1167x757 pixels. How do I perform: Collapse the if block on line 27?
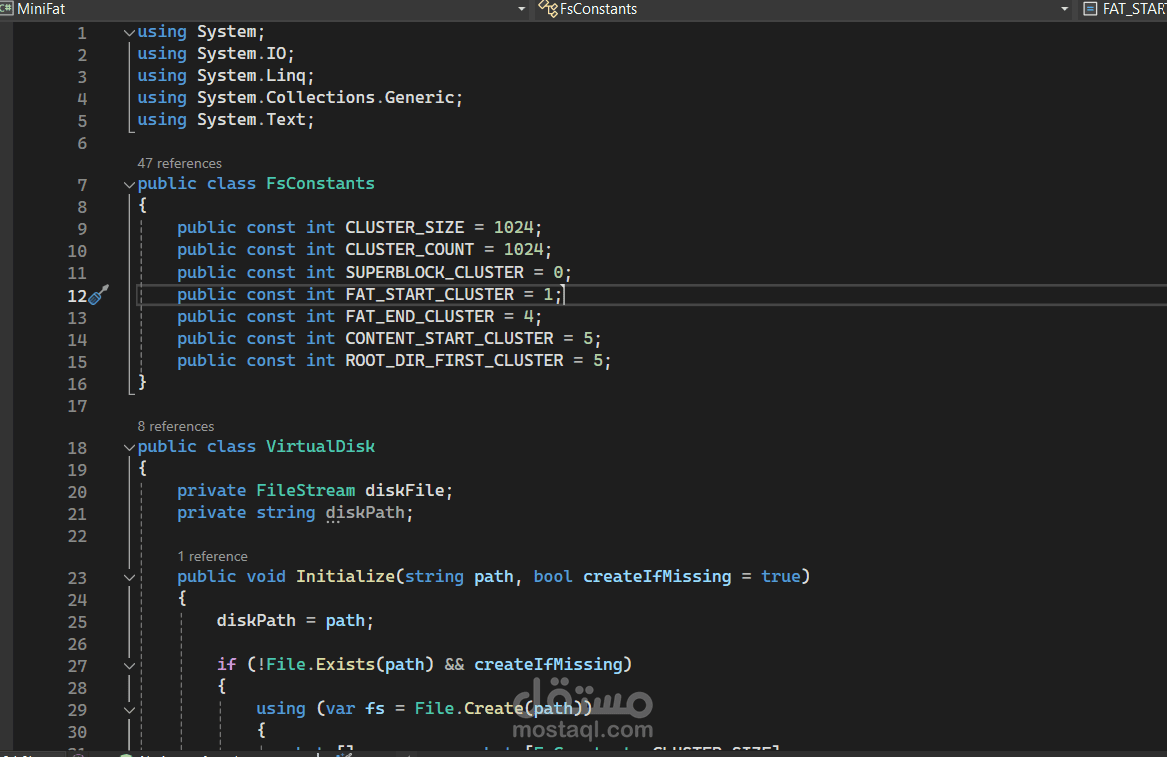click(129, 665)
